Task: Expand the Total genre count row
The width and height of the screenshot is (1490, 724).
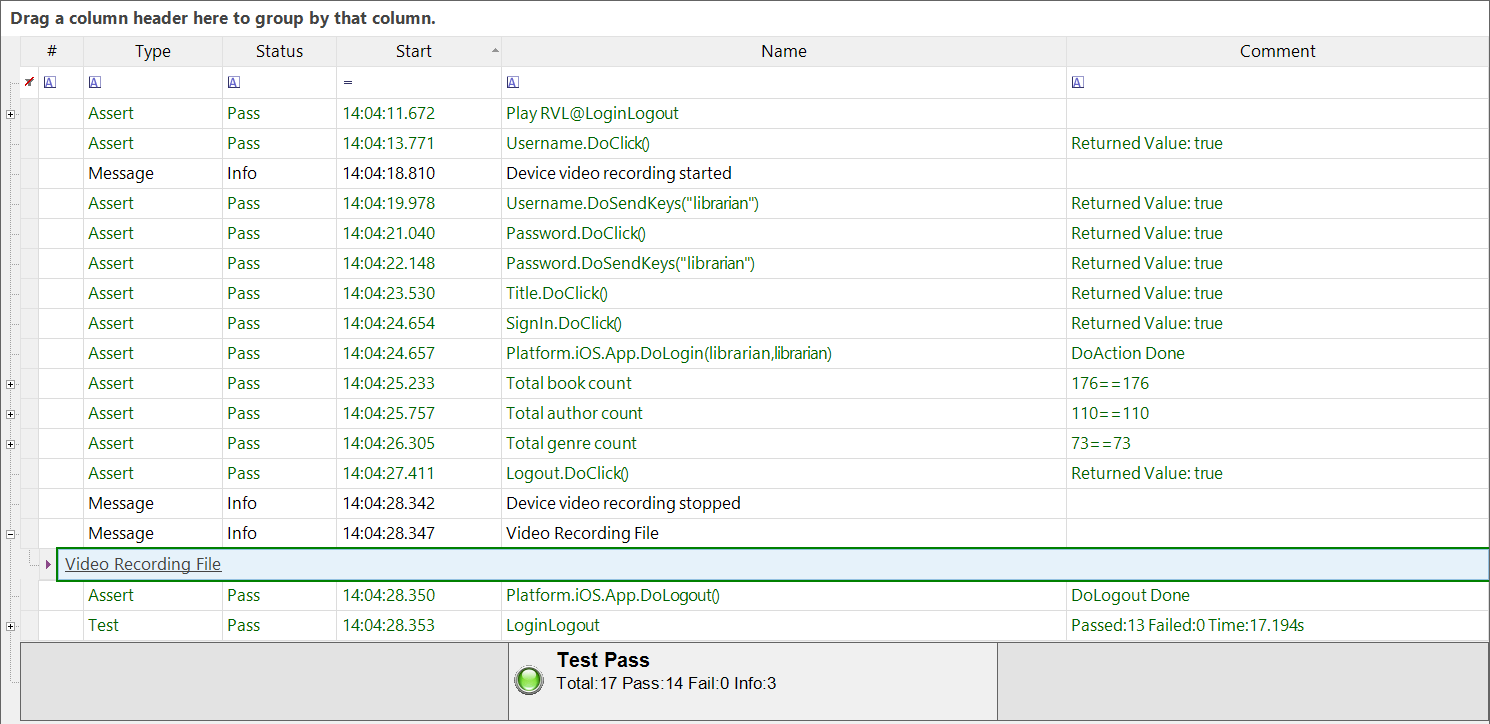Action: [x=11, y=444]
